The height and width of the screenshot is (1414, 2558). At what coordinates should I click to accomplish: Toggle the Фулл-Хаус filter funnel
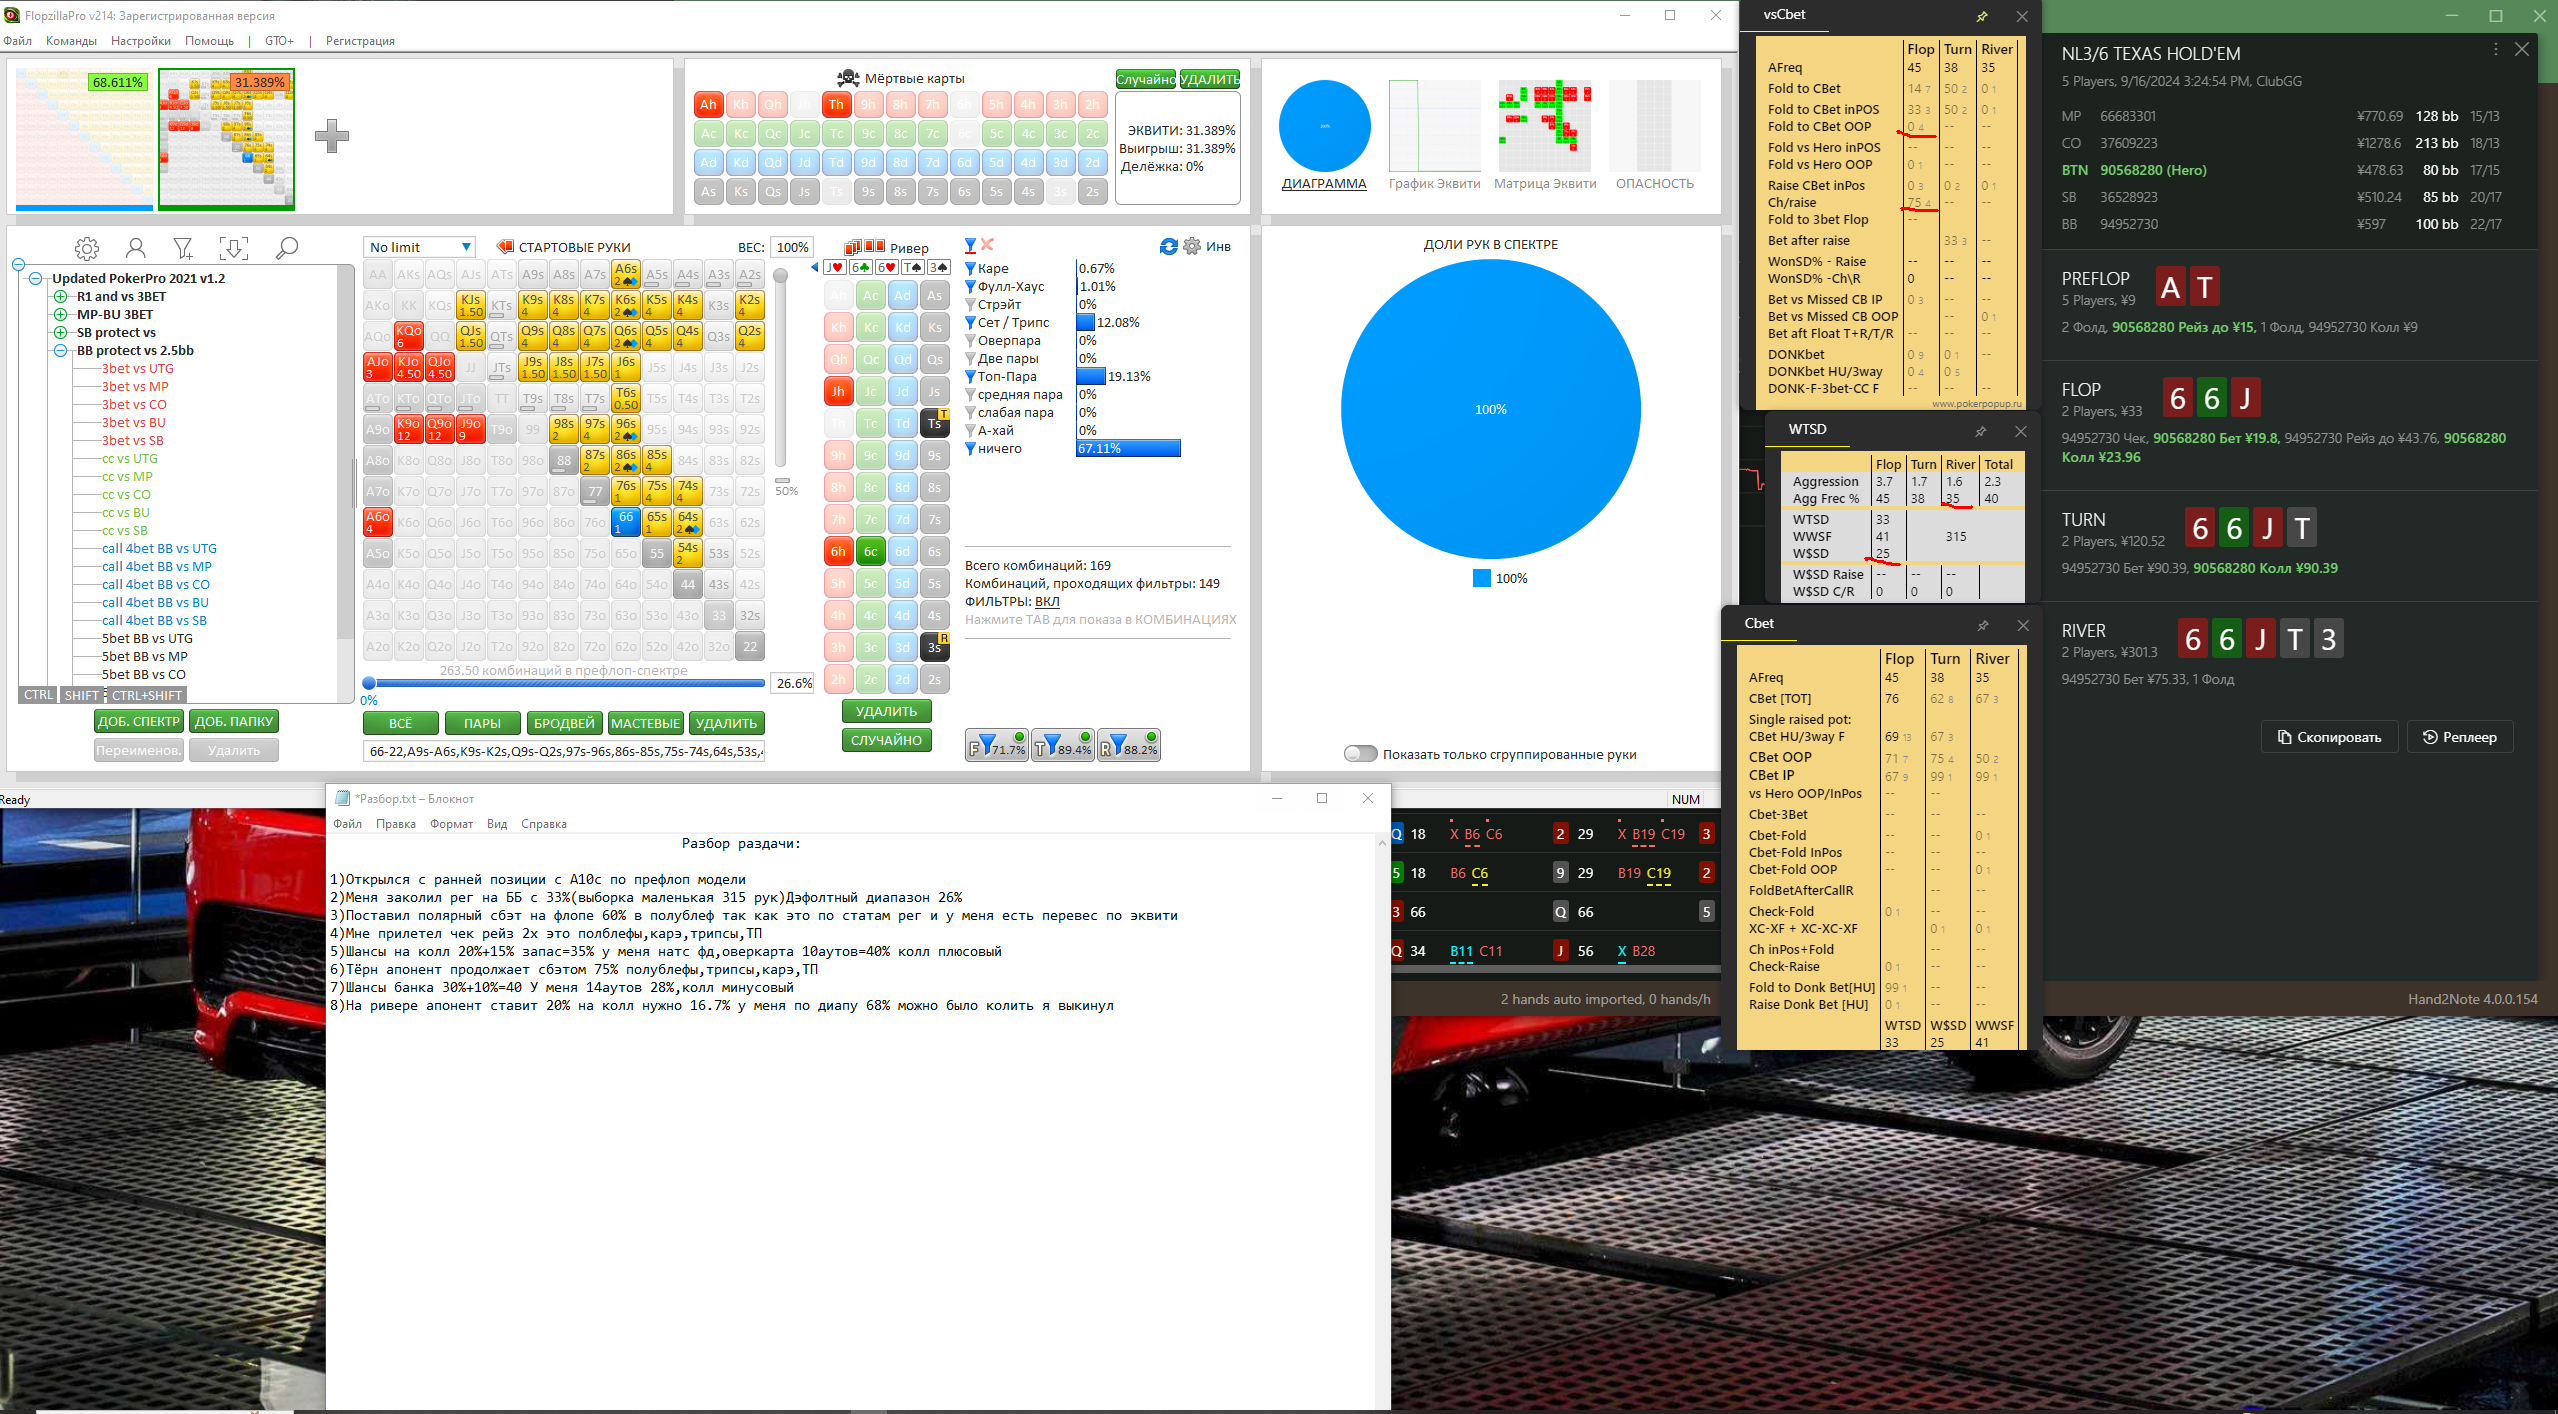(x=970, y=286)
